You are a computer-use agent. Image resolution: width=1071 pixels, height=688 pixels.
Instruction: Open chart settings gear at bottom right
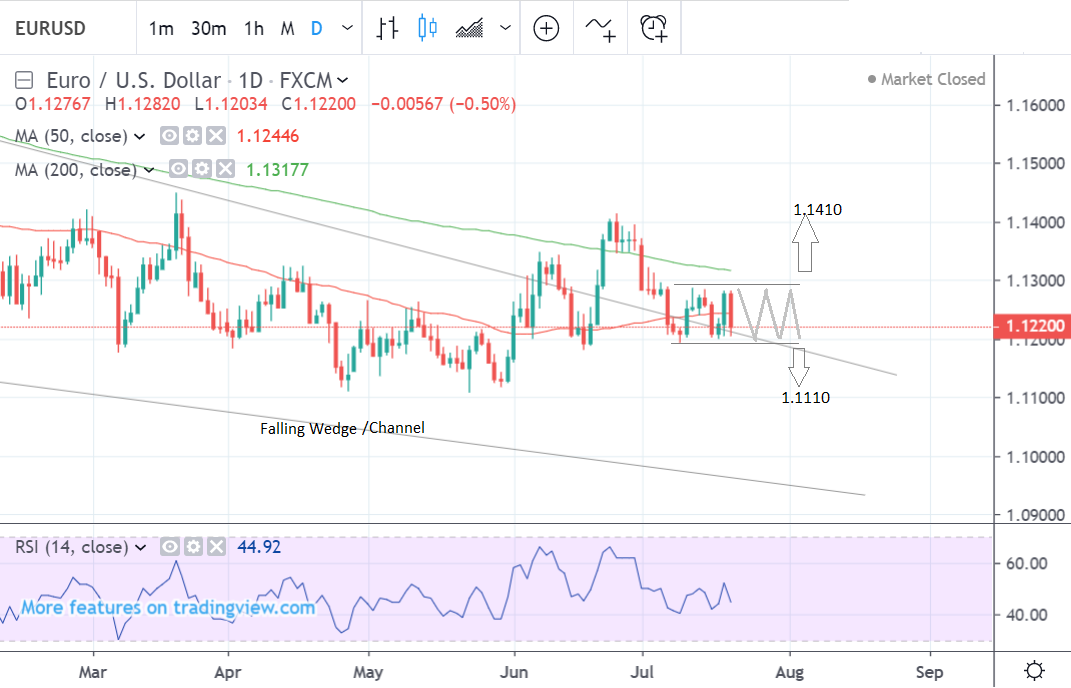(1035, 669)
